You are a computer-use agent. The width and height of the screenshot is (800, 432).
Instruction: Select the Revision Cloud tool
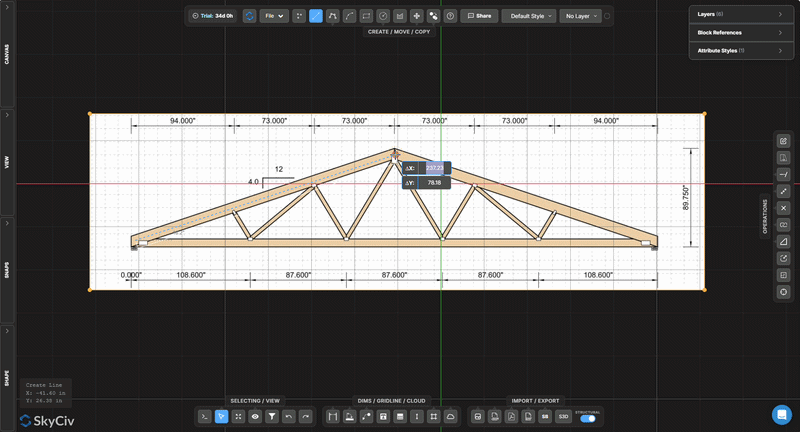(451, 417)
